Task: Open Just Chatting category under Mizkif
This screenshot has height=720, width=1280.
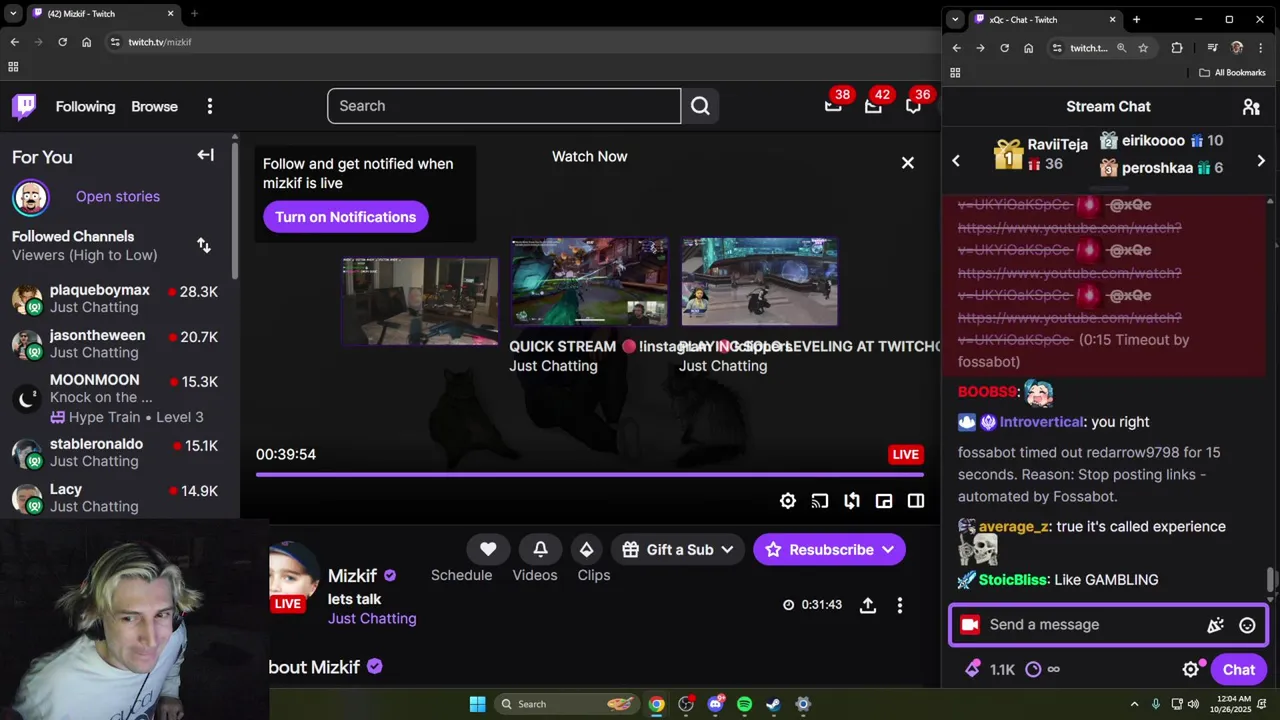Action: pyautogui.click(x=372, y=619)
